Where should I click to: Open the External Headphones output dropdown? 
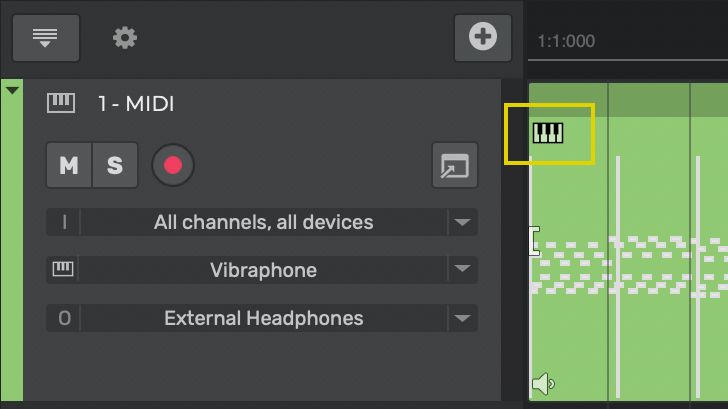click(x=262, y=318)
